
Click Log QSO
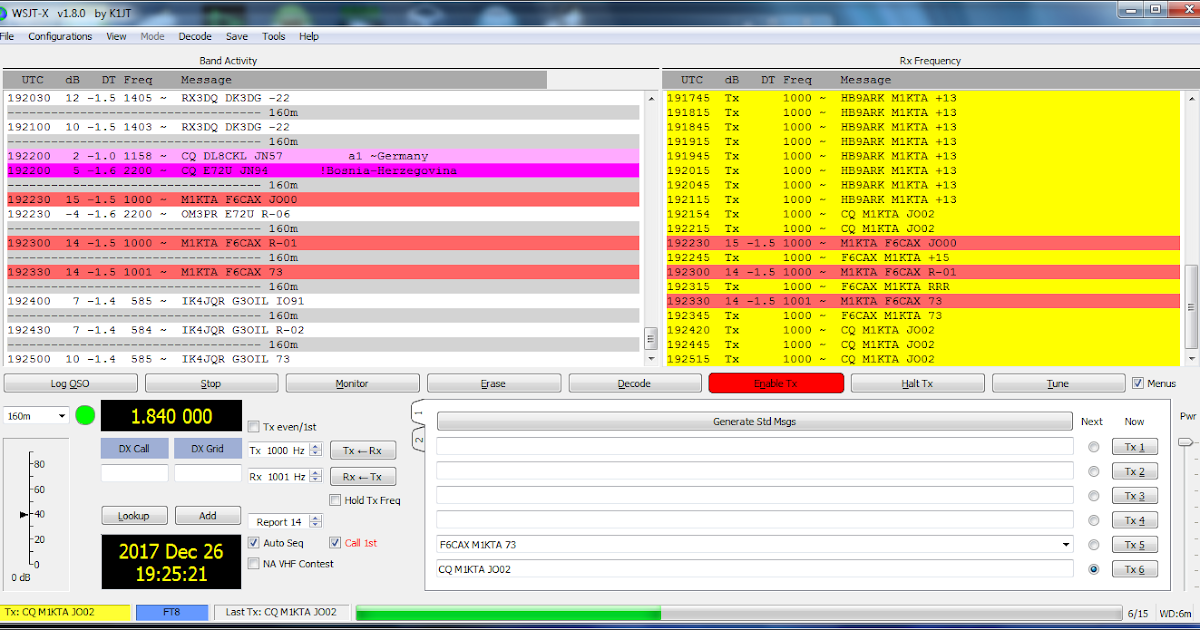[70, 382]
